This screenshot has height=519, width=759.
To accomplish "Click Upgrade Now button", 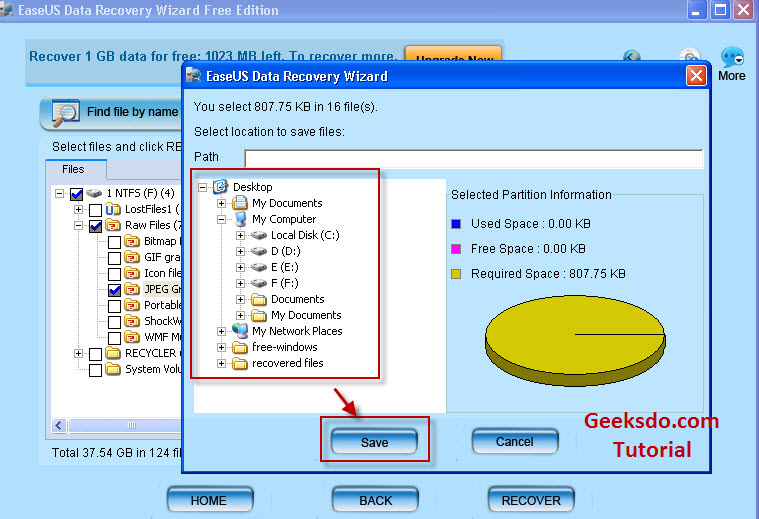I will tap(454, 54).
